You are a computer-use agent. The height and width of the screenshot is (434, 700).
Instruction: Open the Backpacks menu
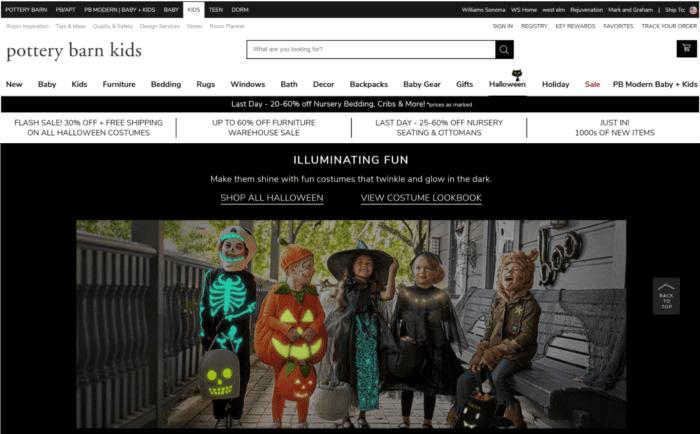tap(369, 84)
